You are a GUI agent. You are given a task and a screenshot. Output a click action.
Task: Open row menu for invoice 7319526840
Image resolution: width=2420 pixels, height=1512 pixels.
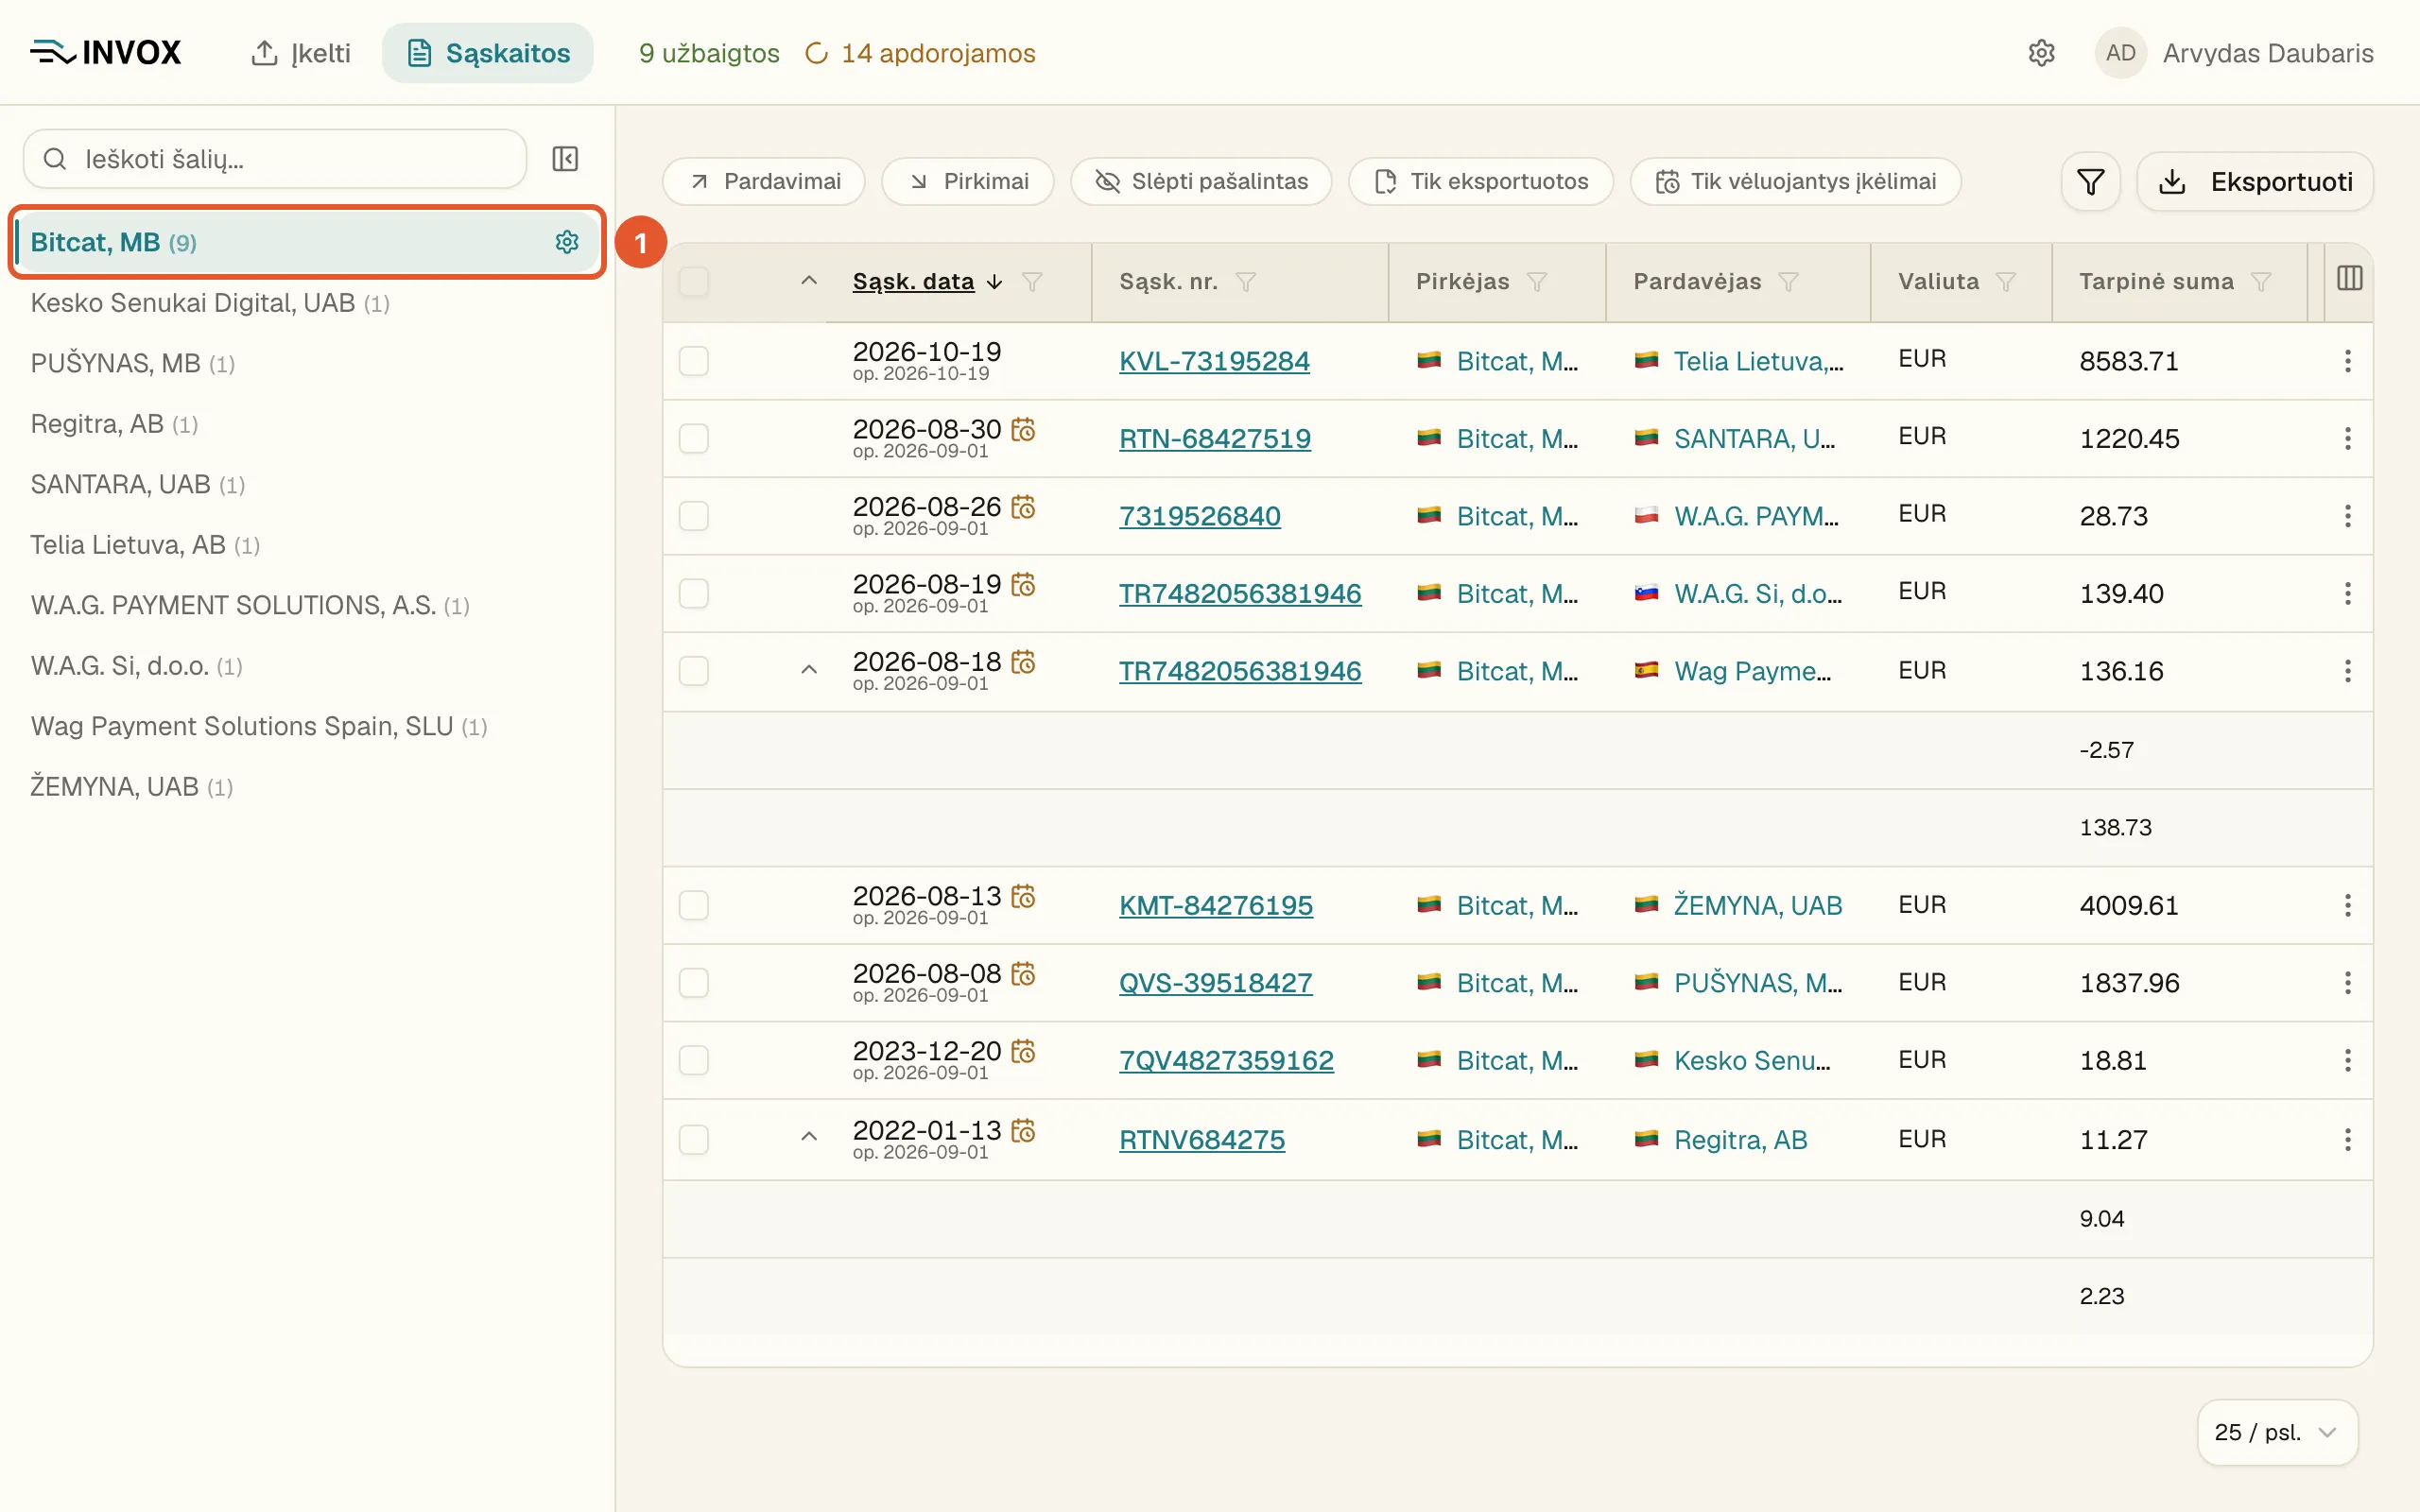2347,516
